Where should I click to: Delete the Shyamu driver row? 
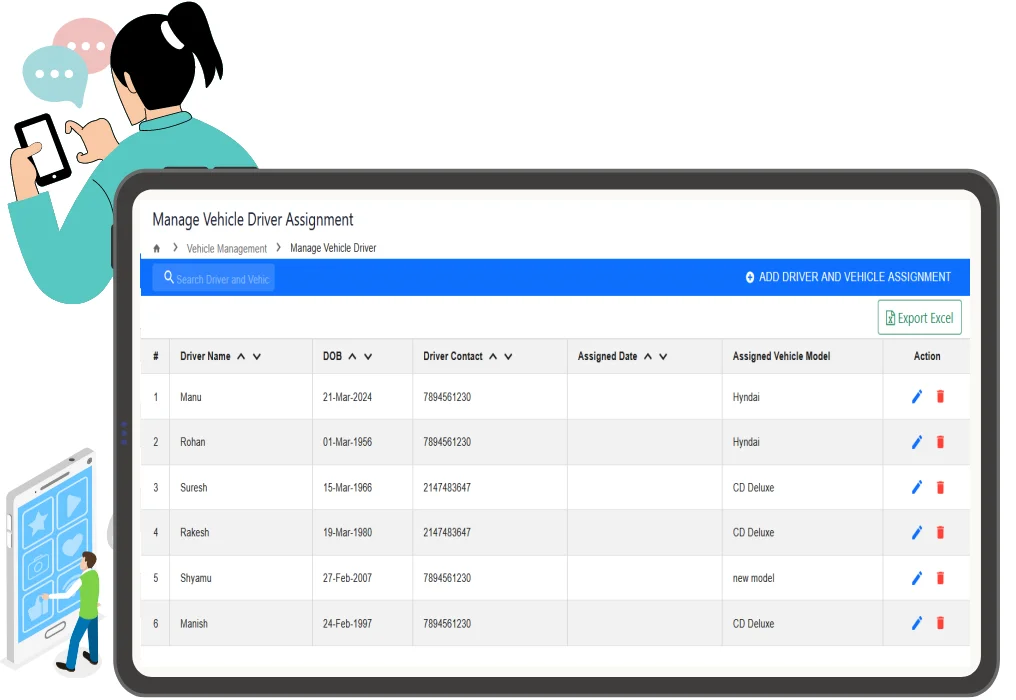coord(940,578)
